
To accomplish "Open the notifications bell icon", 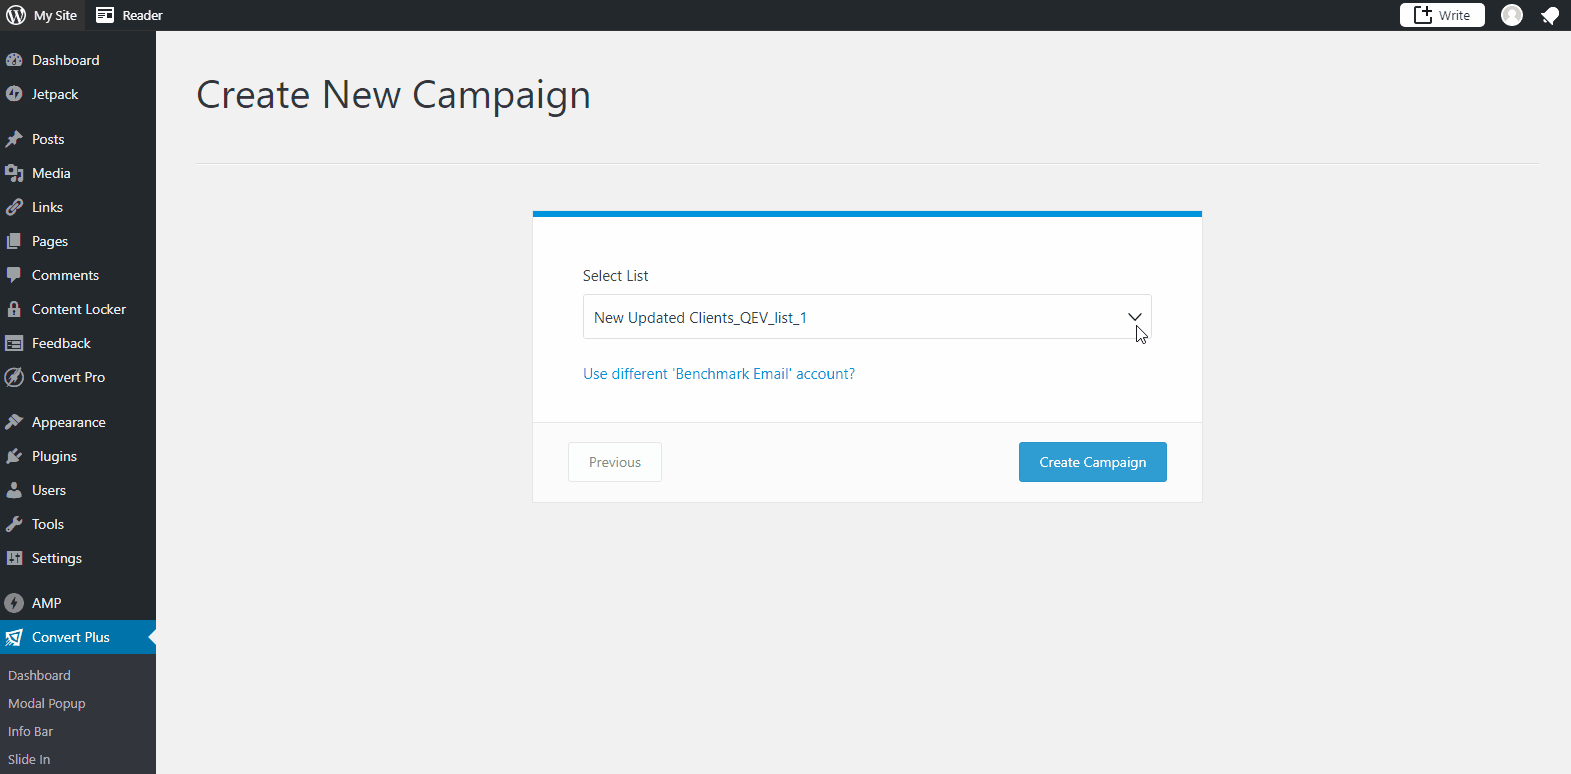I will point(1550,15).
